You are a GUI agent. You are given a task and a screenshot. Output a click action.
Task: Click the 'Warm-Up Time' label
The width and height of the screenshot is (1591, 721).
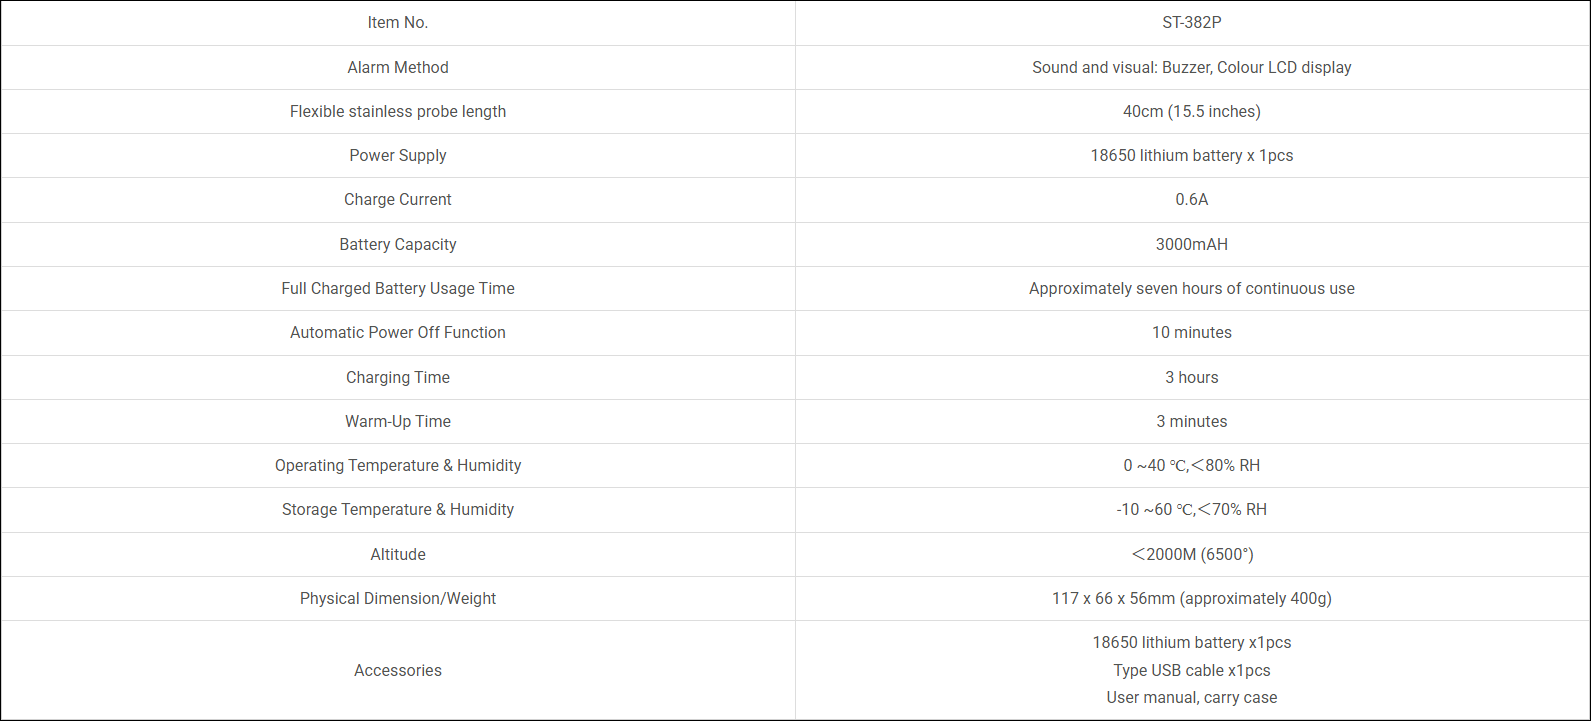point(398,421)
